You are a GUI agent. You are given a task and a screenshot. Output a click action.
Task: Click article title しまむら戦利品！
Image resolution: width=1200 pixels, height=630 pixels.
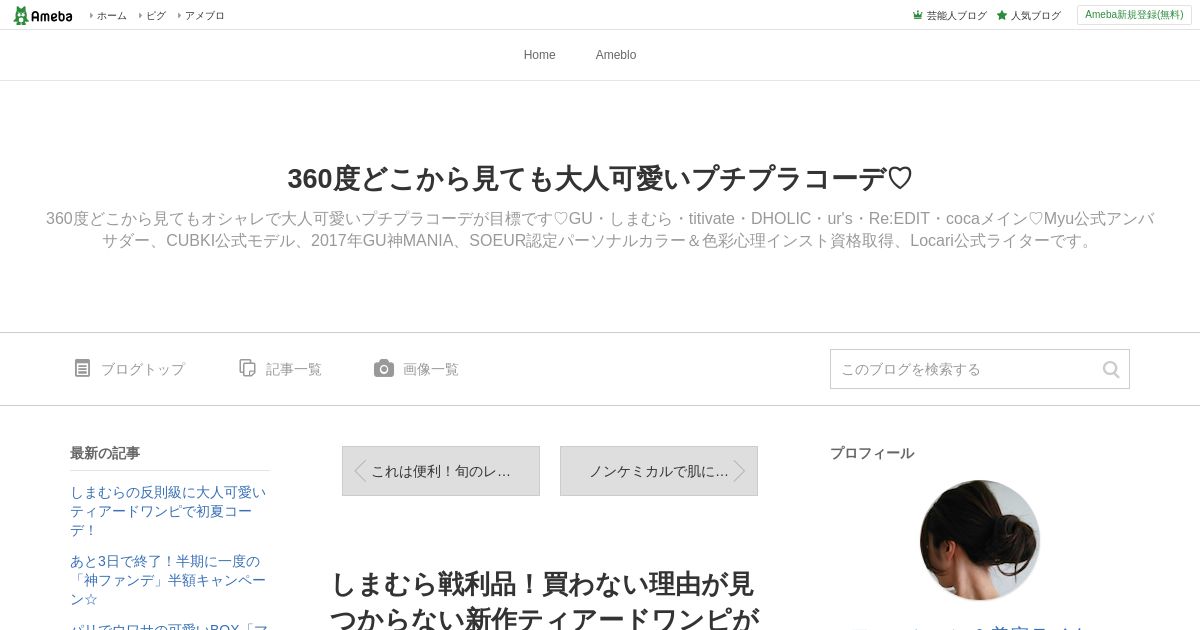pyautogui.click(x=544, y=600)
